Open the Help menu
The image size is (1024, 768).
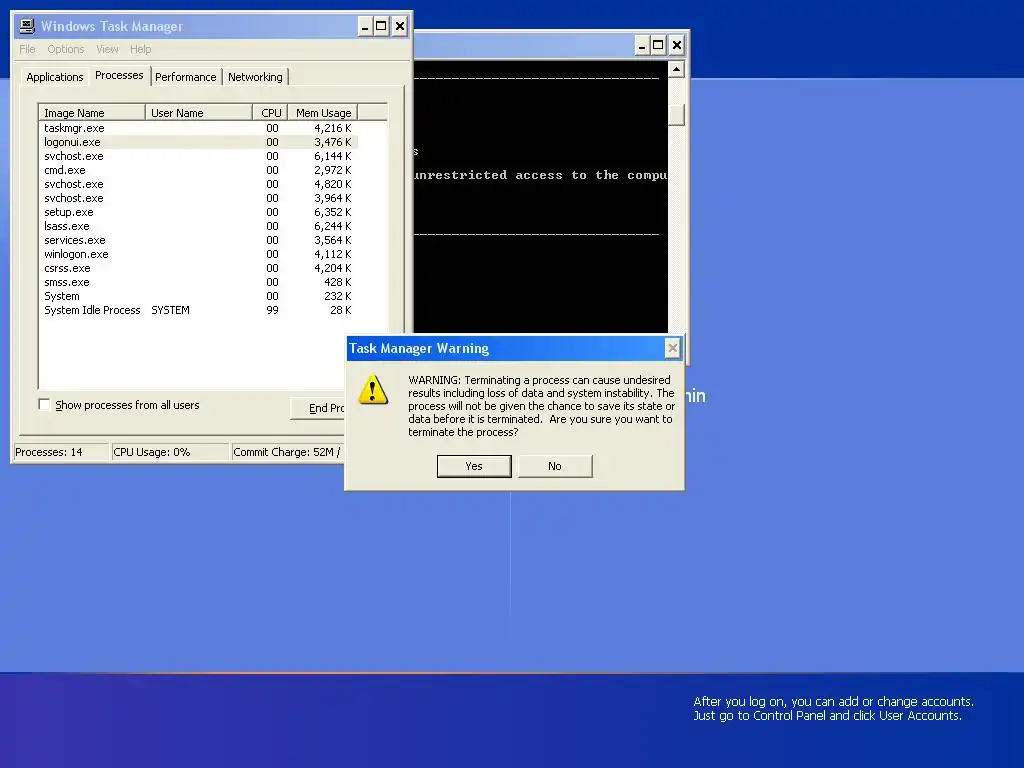140,49
